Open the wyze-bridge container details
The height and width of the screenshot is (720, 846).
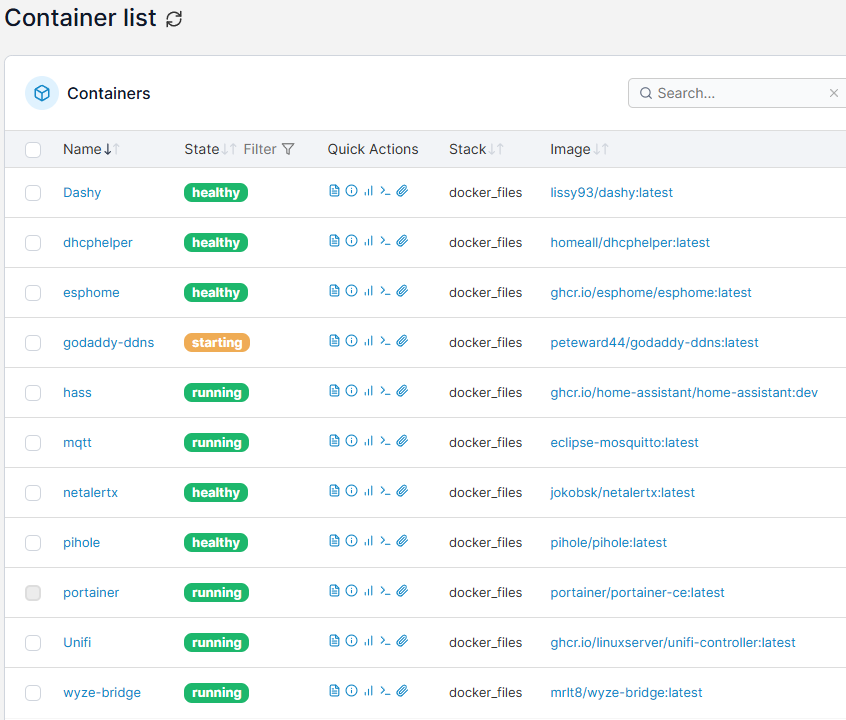point(102,693)
